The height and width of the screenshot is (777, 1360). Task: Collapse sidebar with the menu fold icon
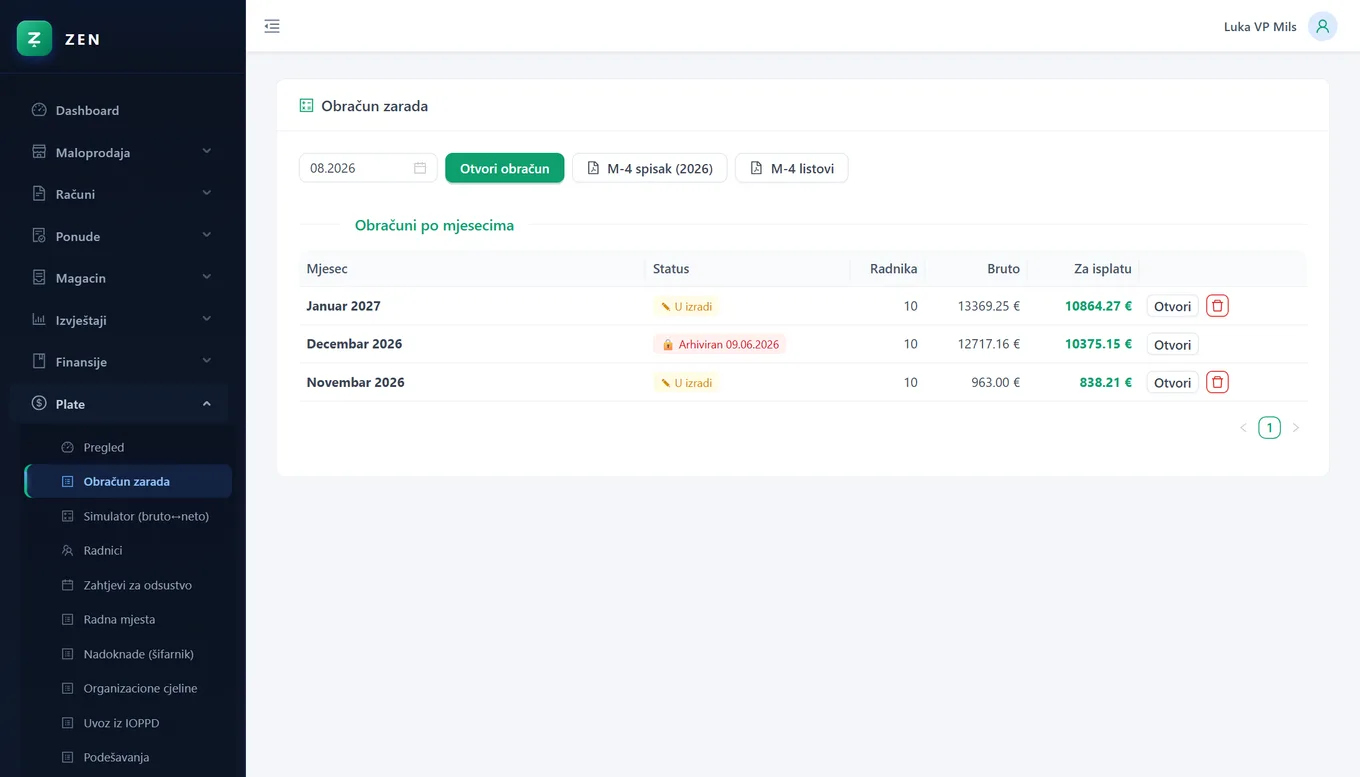(x=272, y=26)
